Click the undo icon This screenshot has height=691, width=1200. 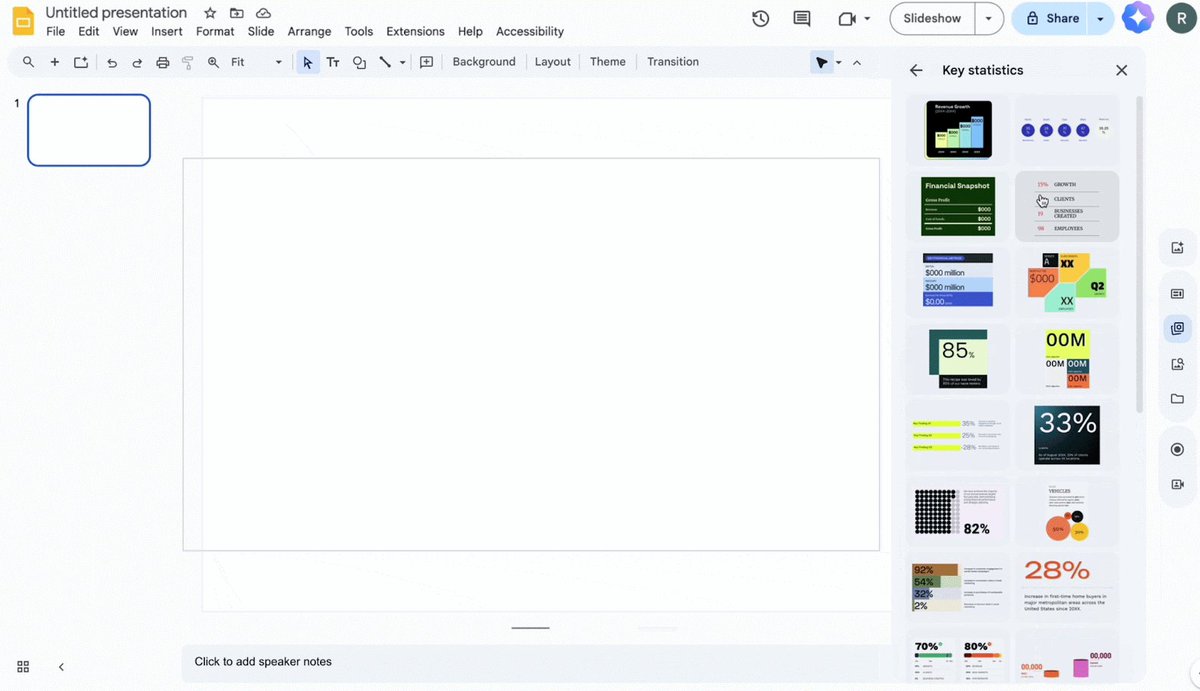coord(111,62)
